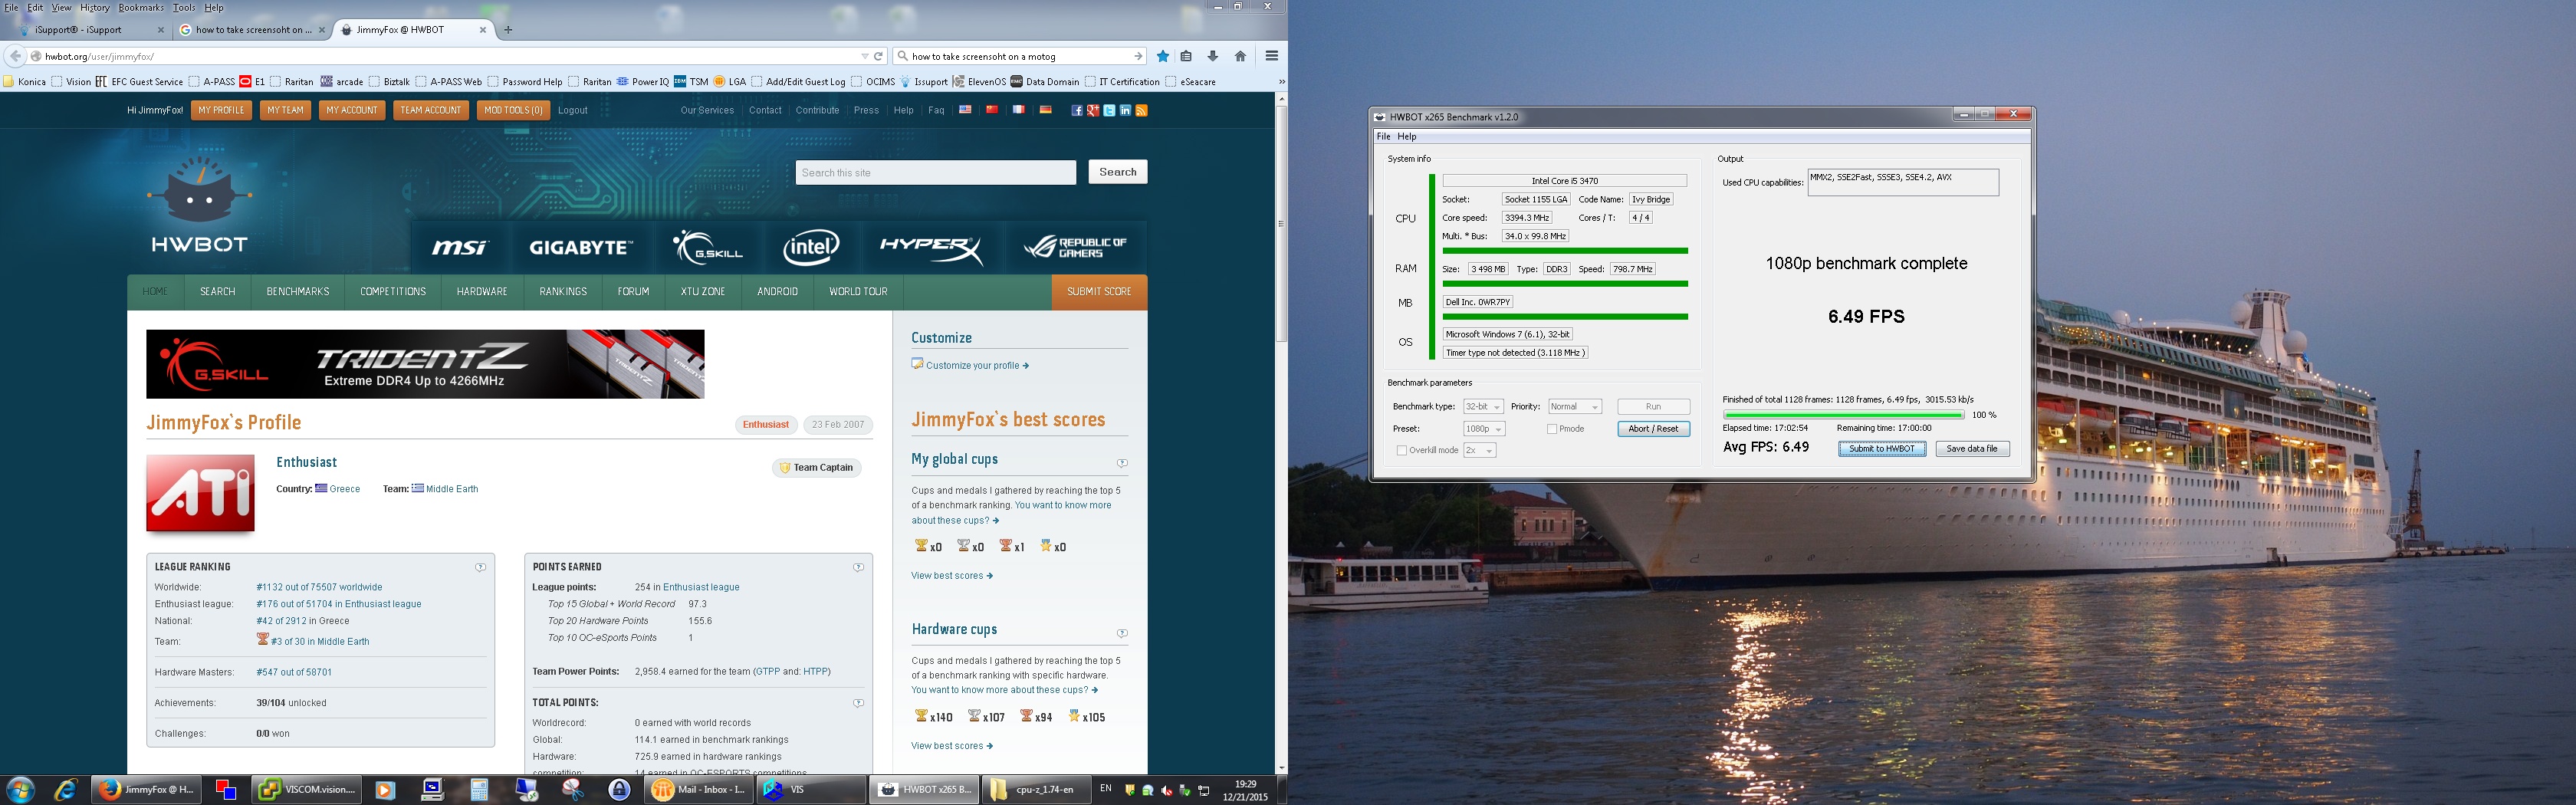Click the Firefox back arrow button
Screen dimensions: 2576x805
coord(15,56)
